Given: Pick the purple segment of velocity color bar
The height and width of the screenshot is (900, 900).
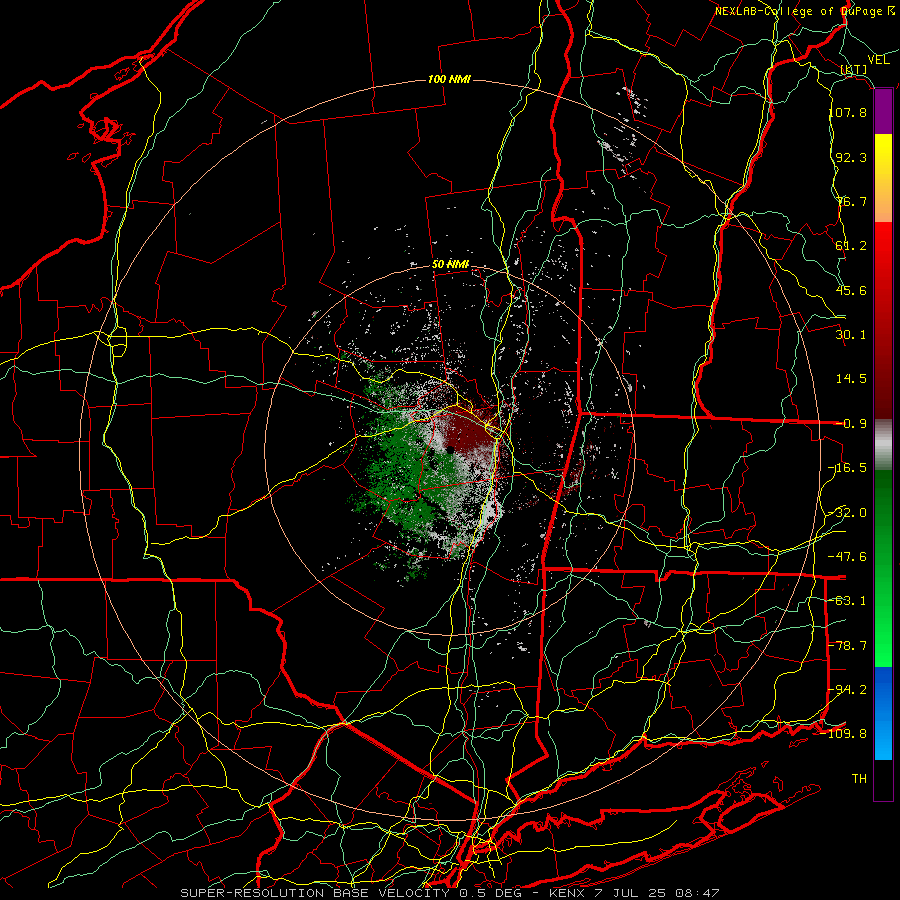Looking at the screenshot, I should [x=883, y=112].
